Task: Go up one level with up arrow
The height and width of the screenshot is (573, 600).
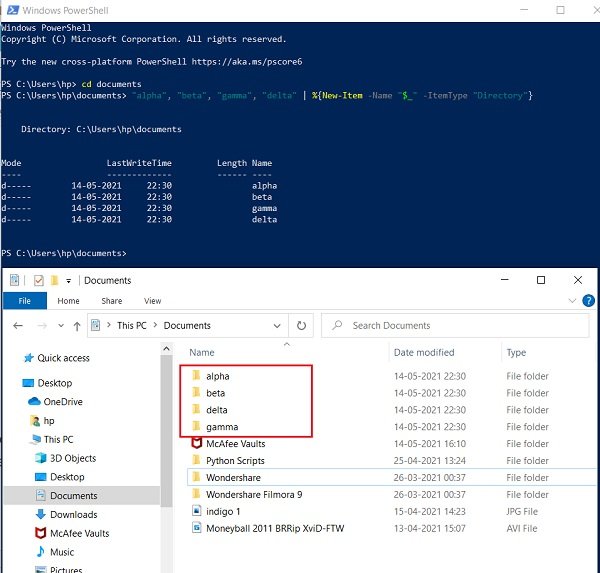Action: coord(77,326)
